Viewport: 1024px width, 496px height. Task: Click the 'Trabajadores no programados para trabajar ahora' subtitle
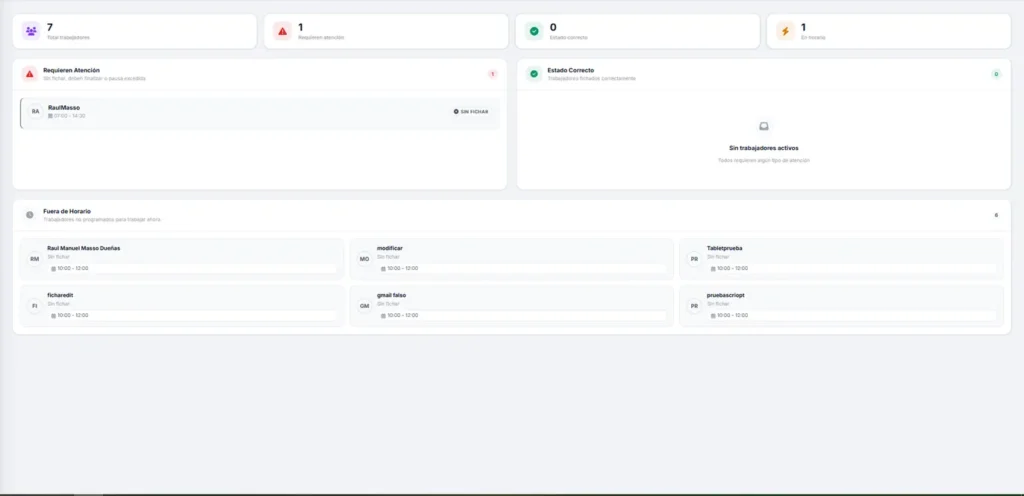tap(102, 220)
